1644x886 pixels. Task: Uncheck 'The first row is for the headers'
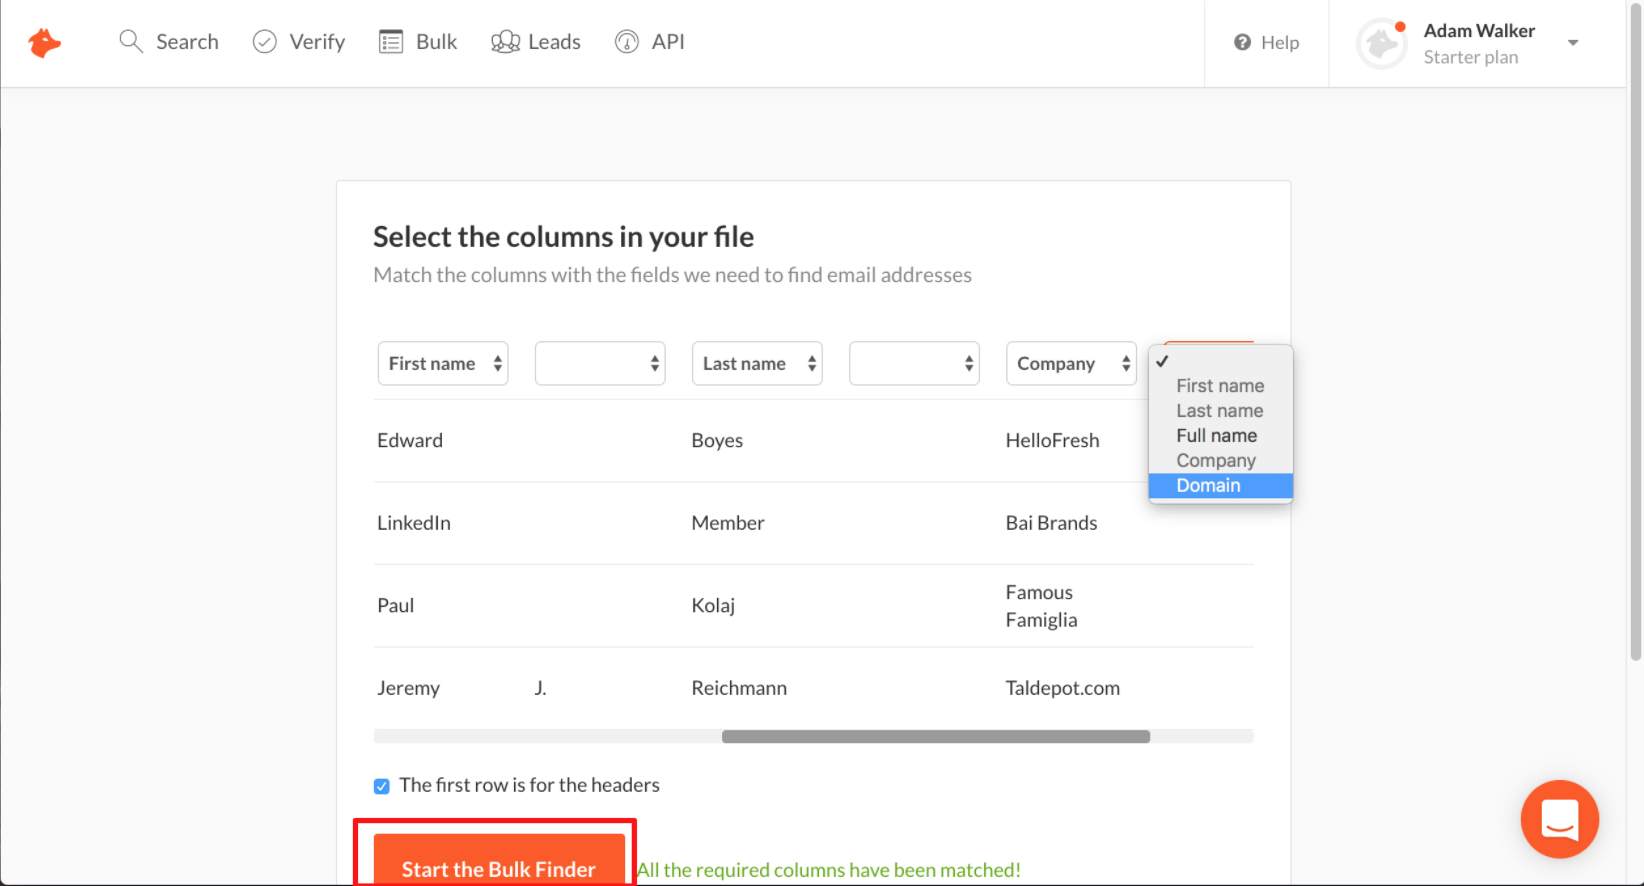[x=382, y=786]
